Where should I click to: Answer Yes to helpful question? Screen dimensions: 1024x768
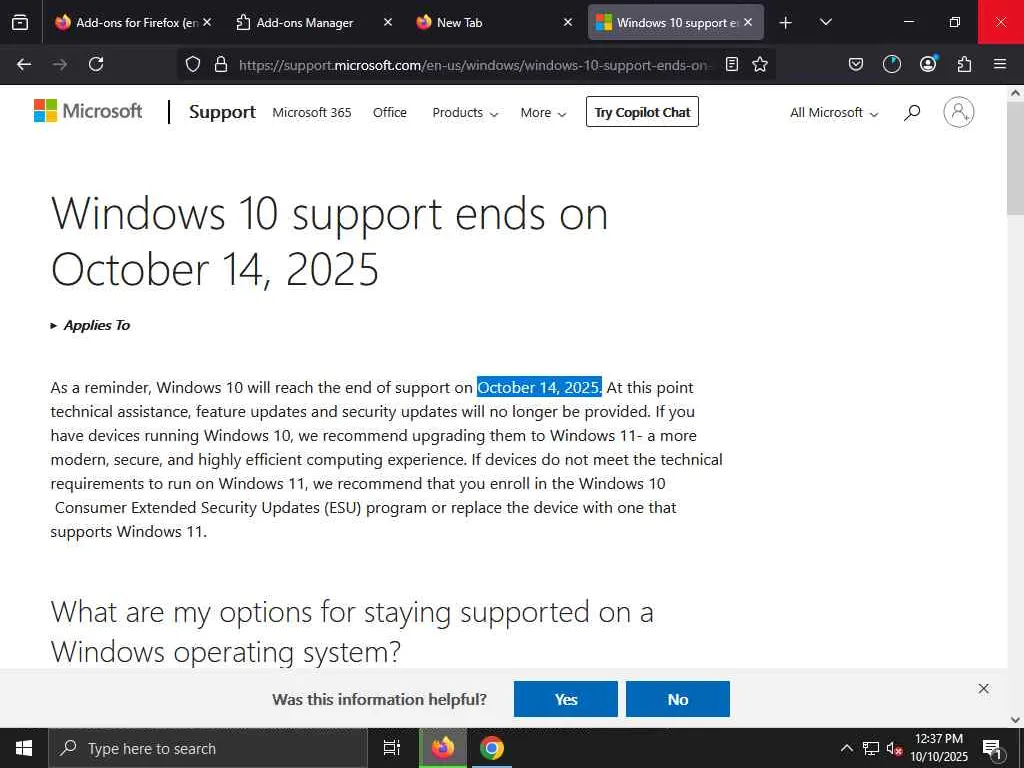[566, 699]
